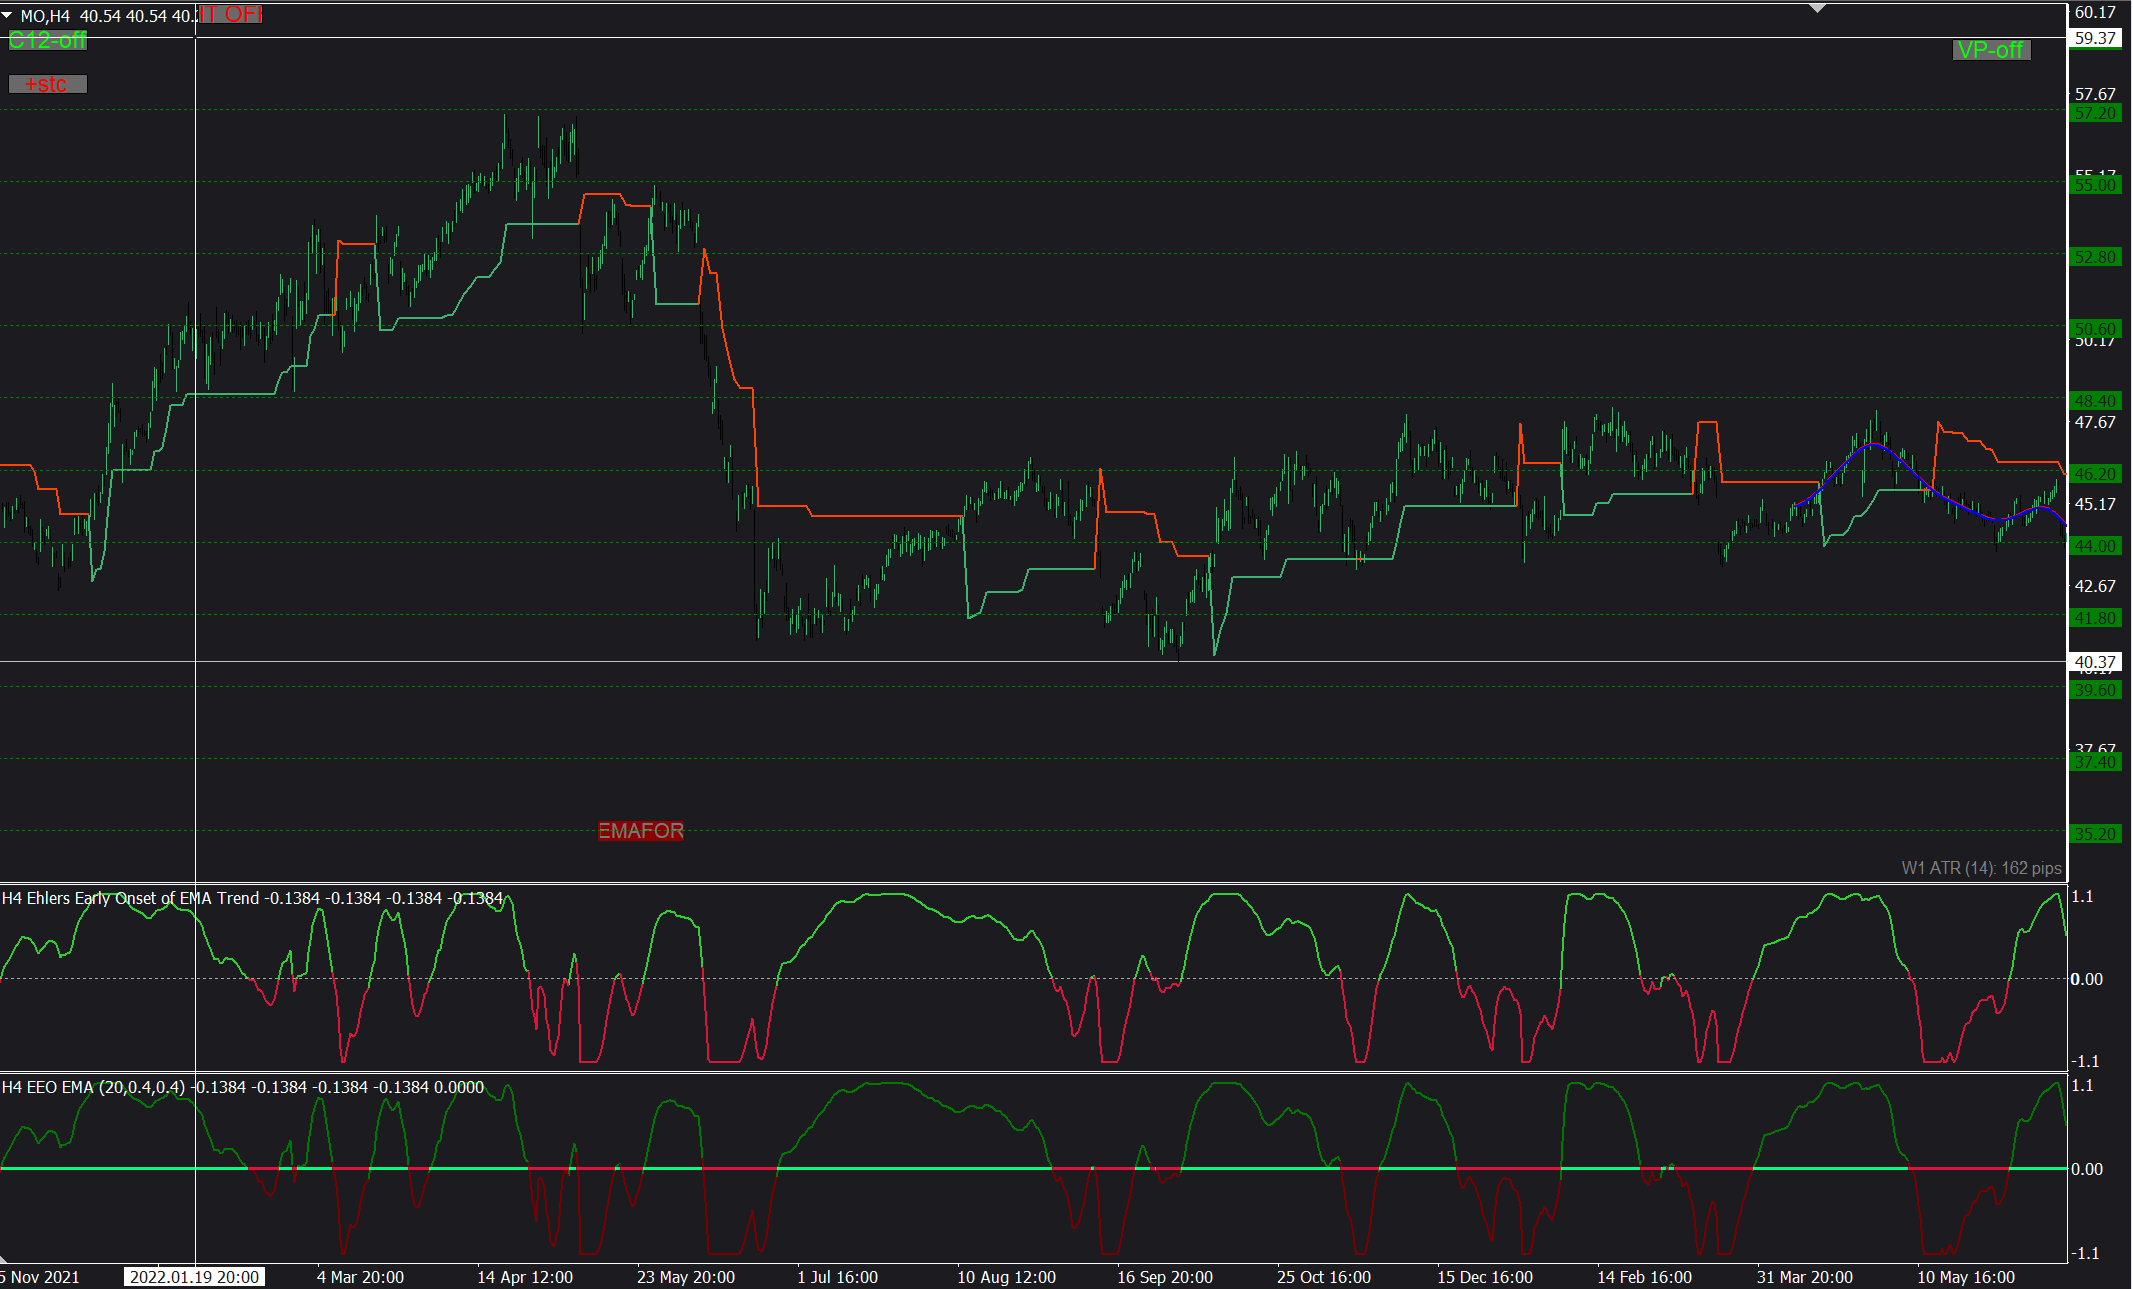2133x1289 pixels.
Task: Click the 59.37 crosshair price label
Action: pos(2094,38)
